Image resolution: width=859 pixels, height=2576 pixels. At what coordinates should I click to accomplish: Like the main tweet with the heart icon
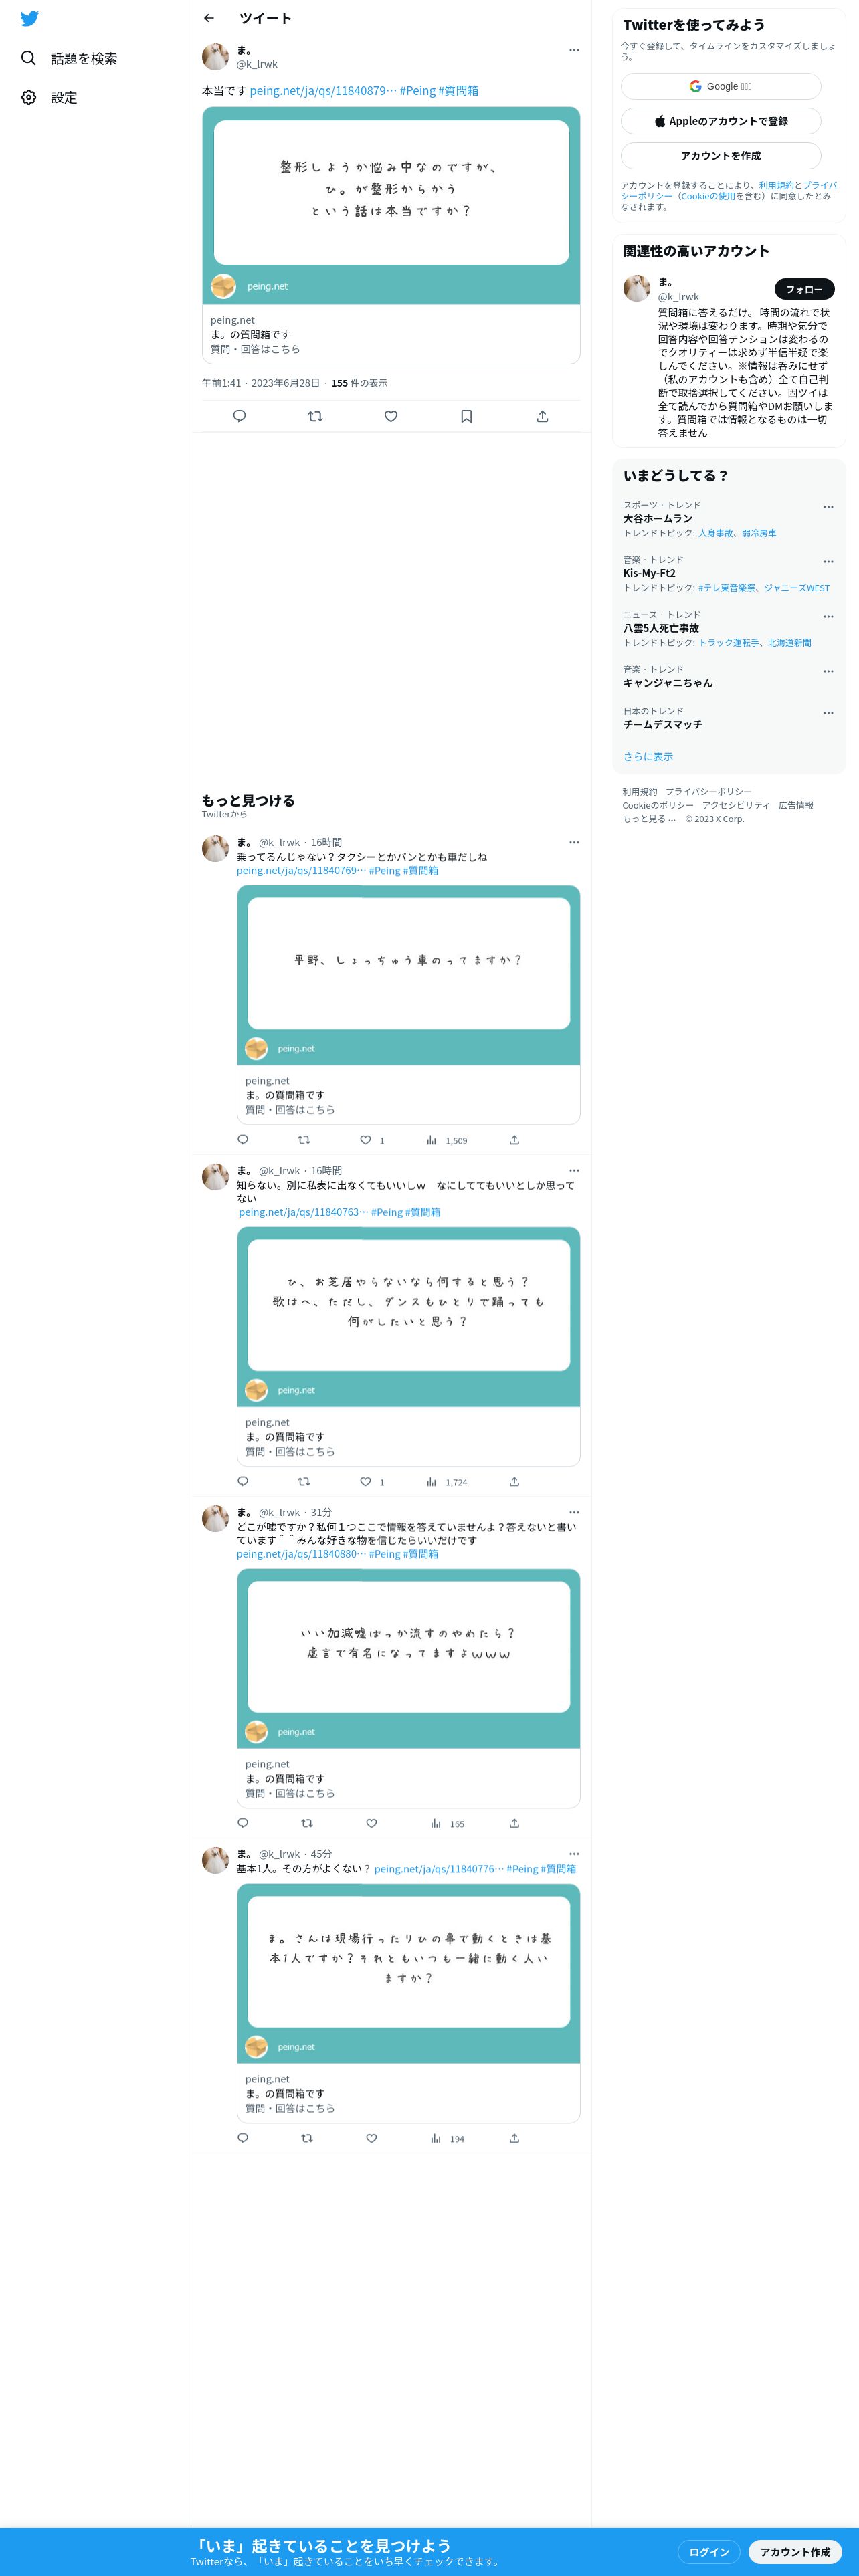(391, 416)
